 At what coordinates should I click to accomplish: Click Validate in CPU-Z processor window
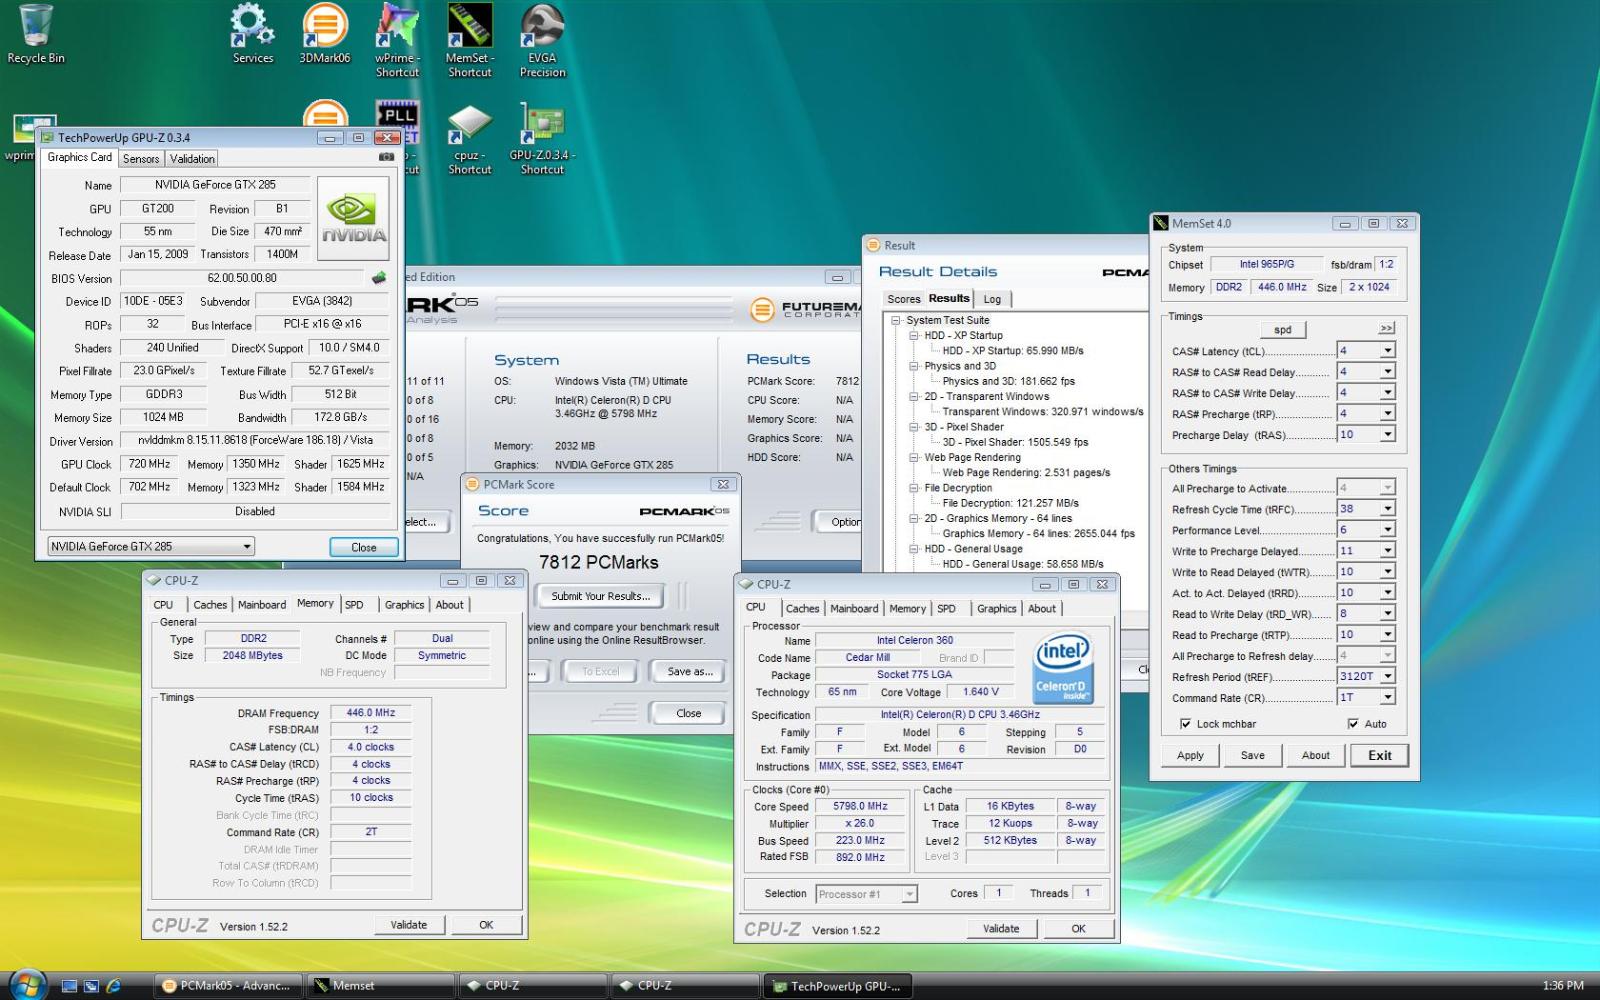click(x=1001, y=929)
